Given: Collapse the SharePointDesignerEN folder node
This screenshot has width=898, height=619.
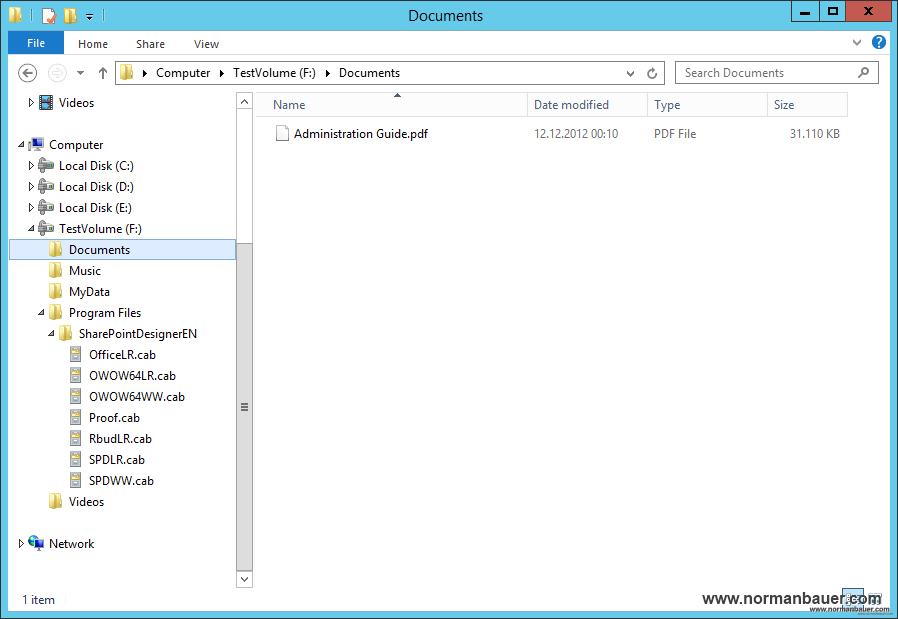Looking at the screenshot, I should click(x=51, y=334).
